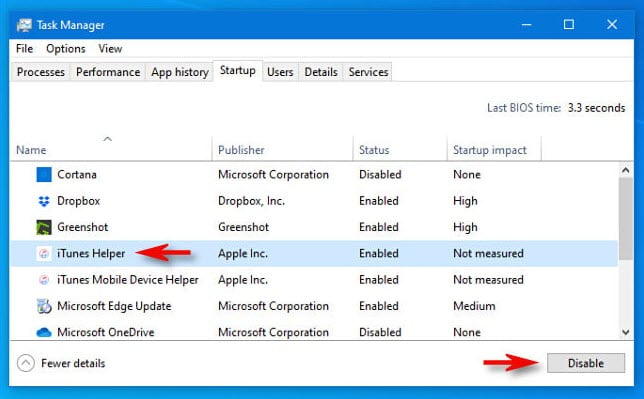Click the scrollbar up arrow

click(626, 170)
